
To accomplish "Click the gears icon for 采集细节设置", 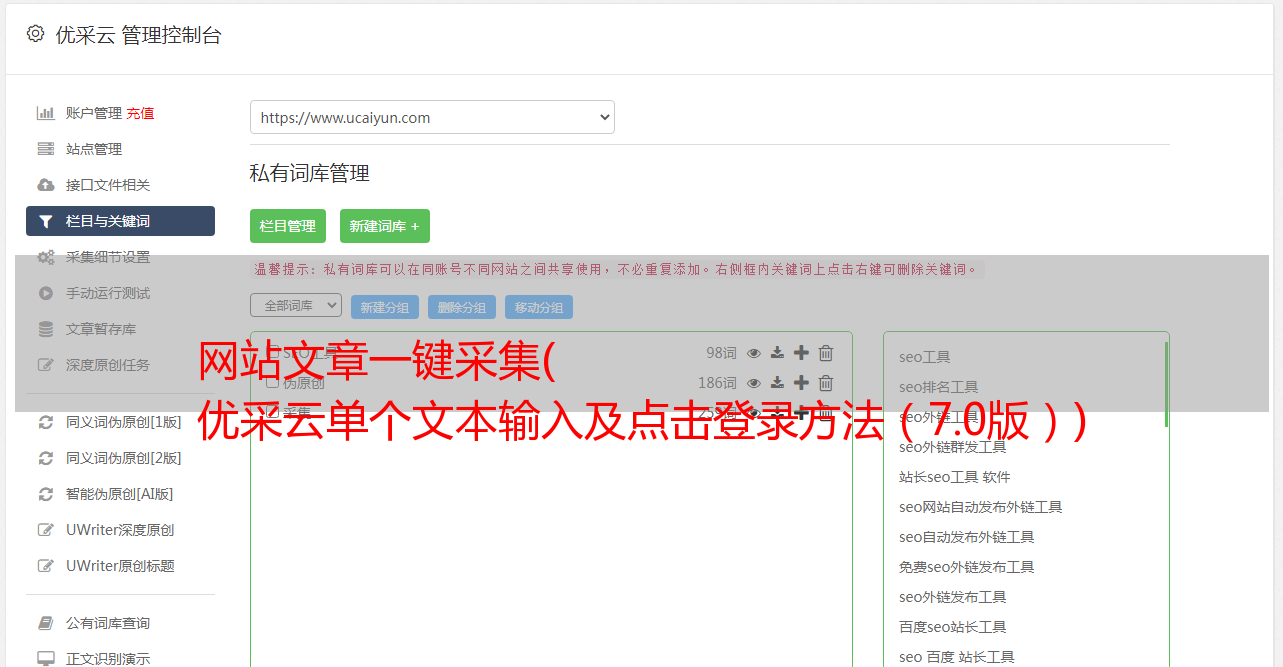I will 46,257.
